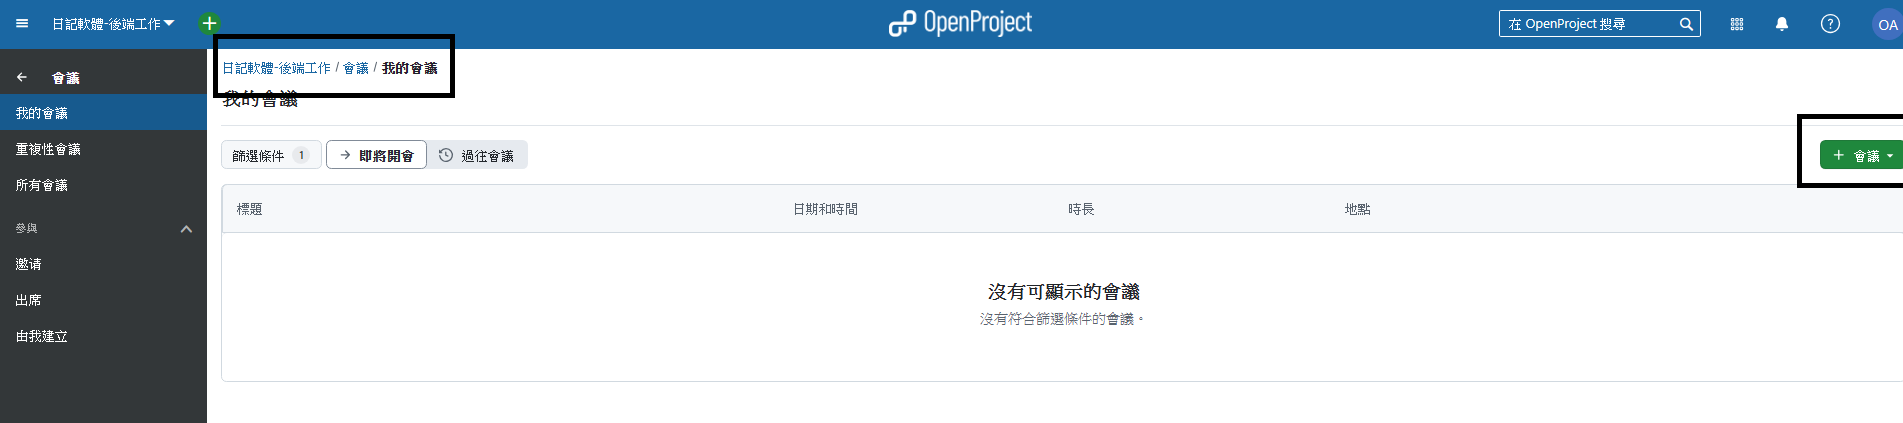Open the modules grid icon

[1737, 24]
